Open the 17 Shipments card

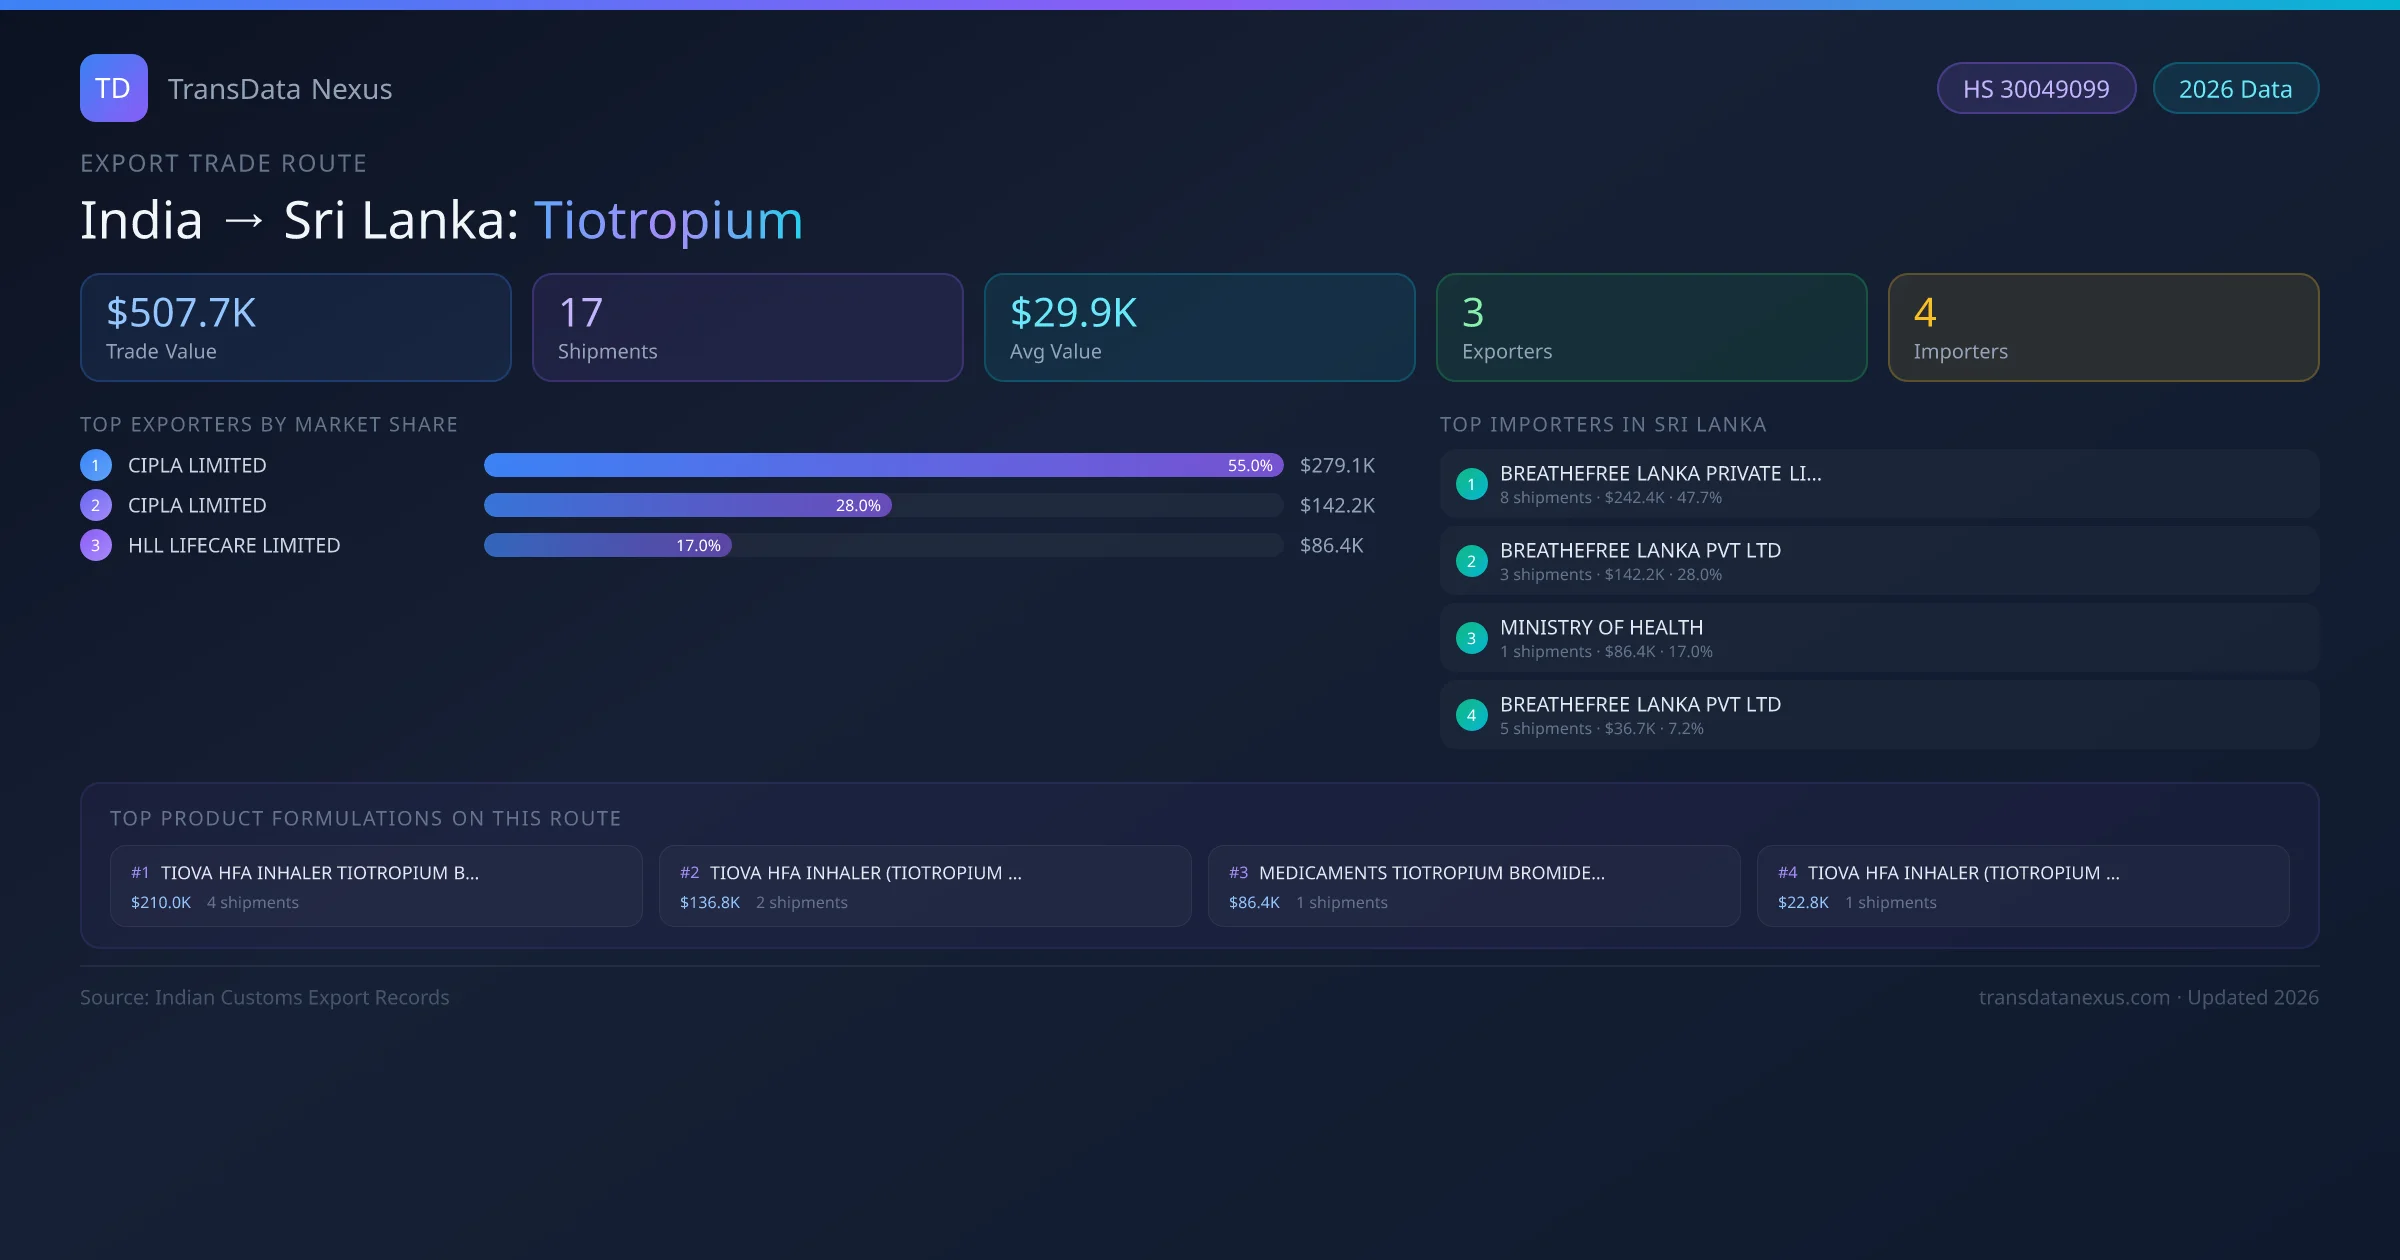(x=748, y=328)
